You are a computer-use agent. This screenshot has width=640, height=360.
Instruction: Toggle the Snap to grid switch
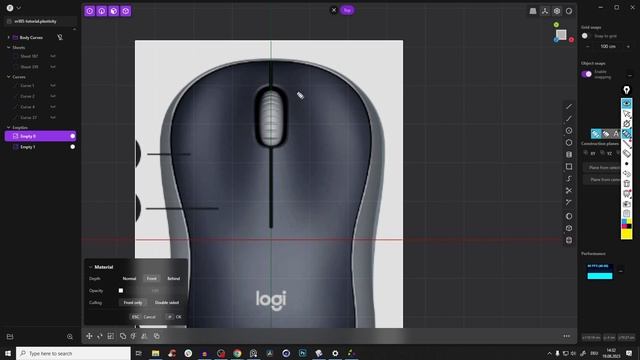(x=586, y=36)
